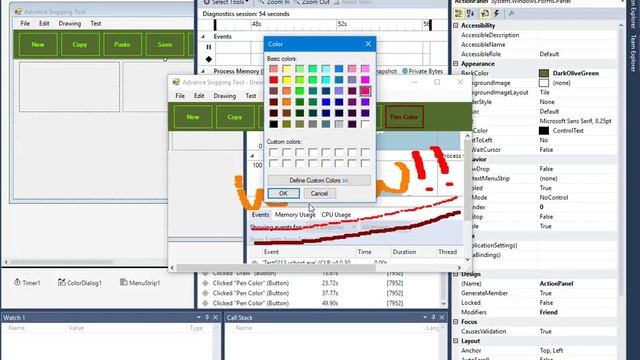Viewport: 640px width, 360px height.
Task: Click the BackColor DarkOliveGreen swatch
Action: click(544, 73)
